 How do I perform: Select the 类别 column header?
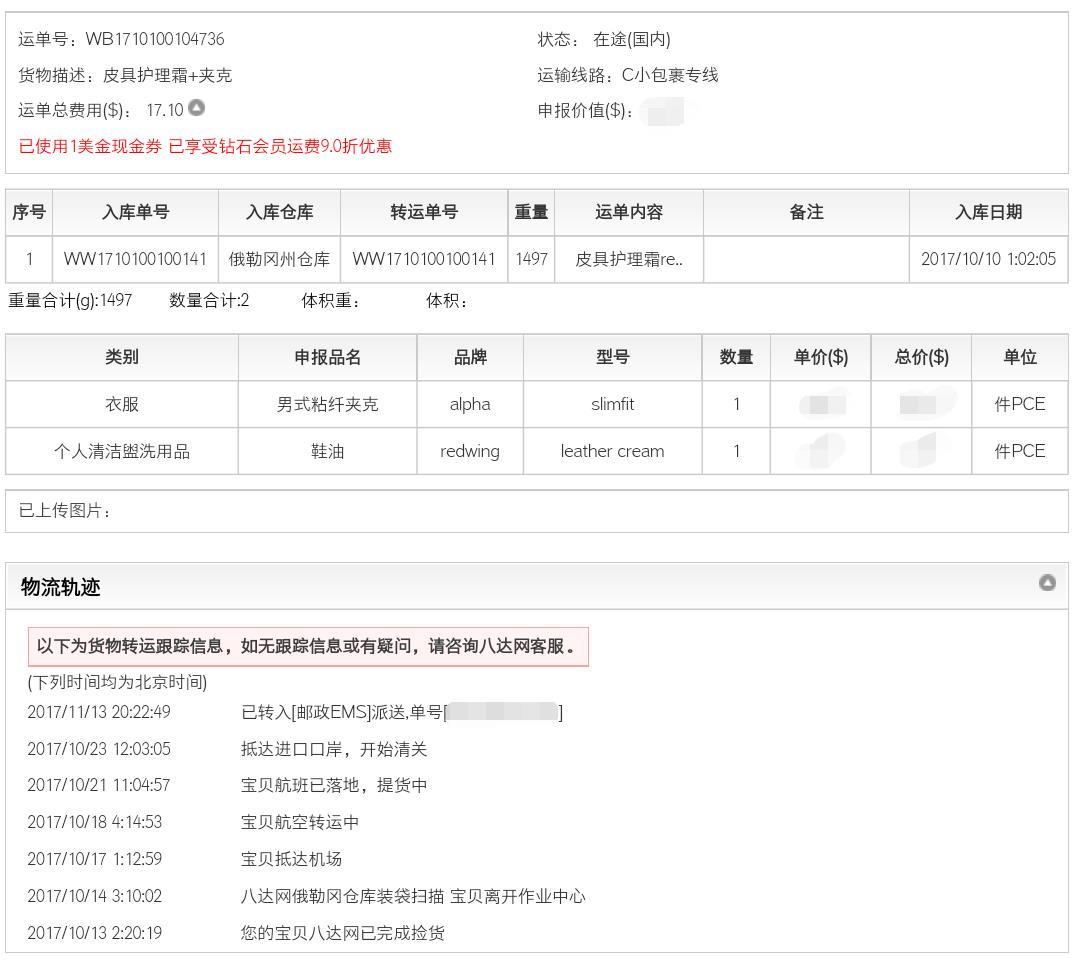point(121,357)
